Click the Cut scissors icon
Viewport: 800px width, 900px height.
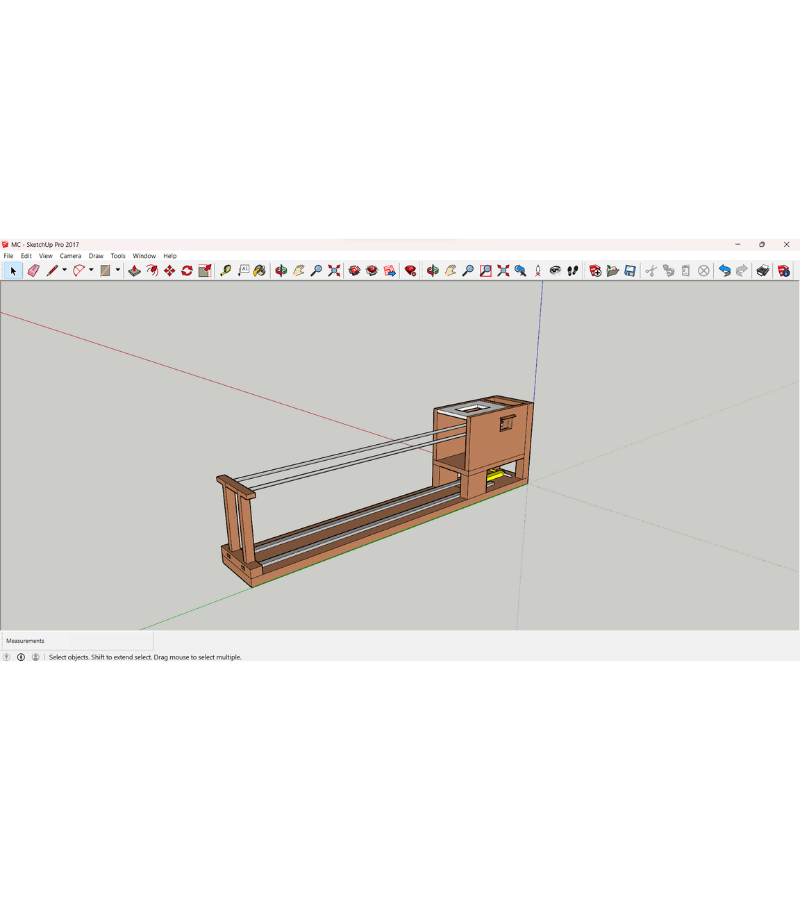click(651, 271)
